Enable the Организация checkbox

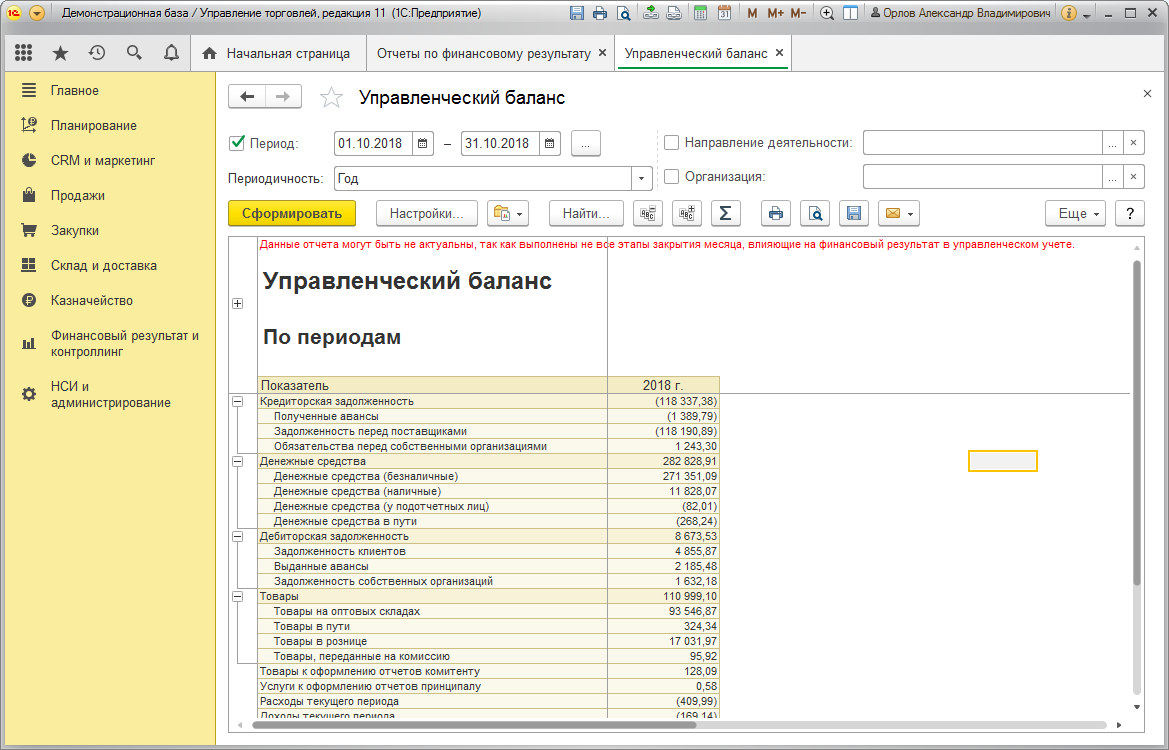(x=672, y=177)
